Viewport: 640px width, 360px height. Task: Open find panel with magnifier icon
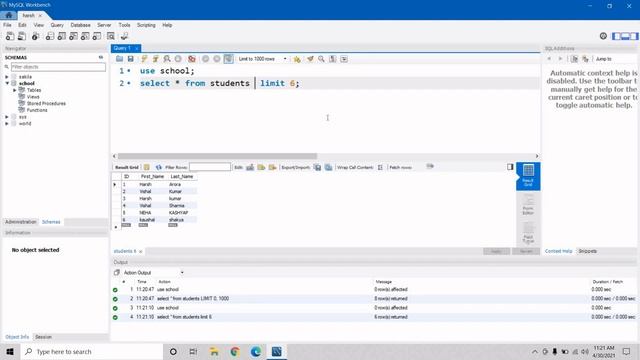point(321,59)
